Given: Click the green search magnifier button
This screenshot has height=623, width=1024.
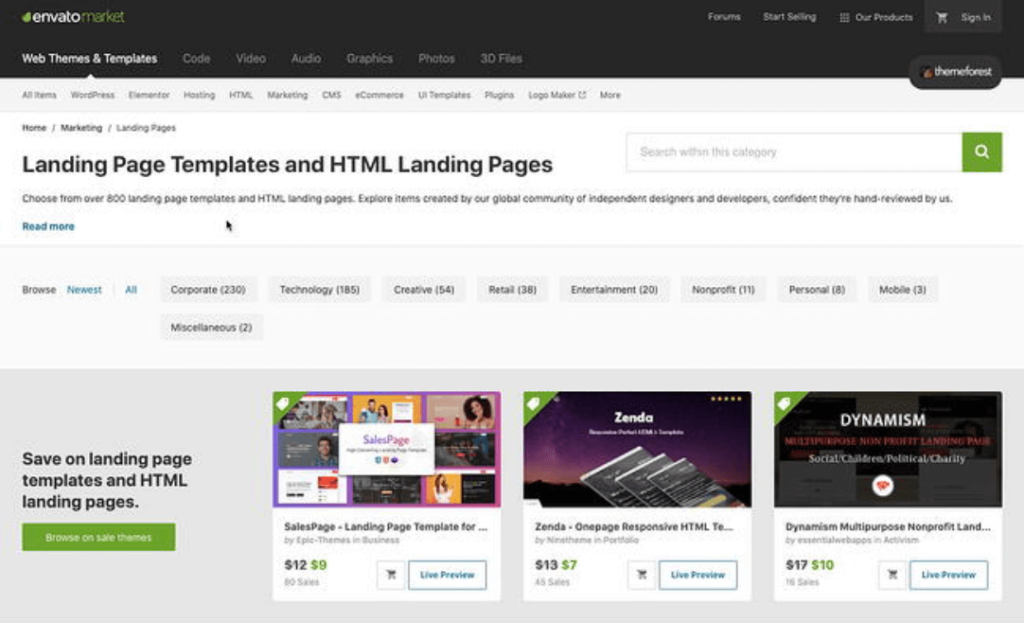Looking at the screenshot, I should (982, 152).
